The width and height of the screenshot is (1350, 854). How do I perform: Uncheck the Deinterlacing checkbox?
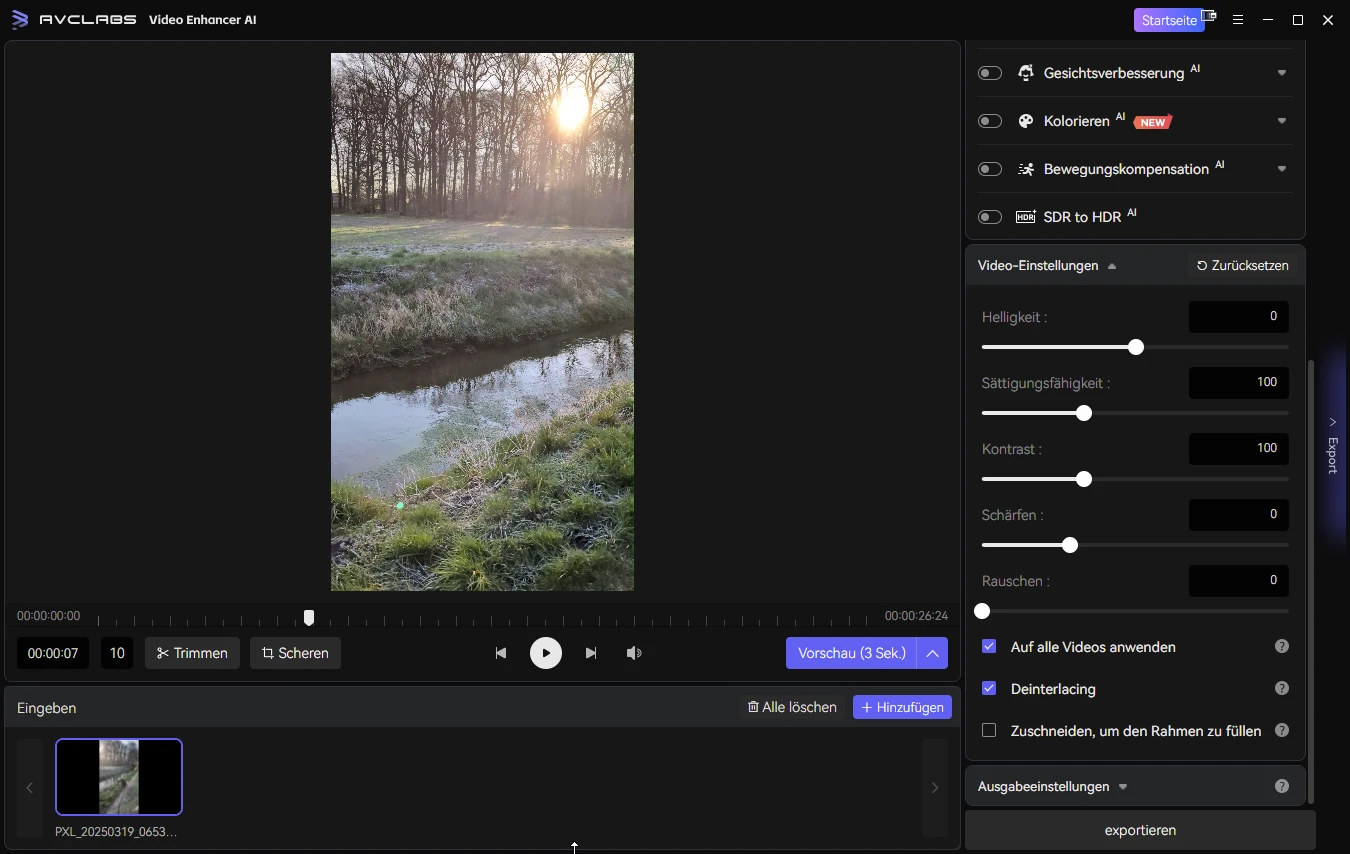pyautogui.click(x=989, y=688)
